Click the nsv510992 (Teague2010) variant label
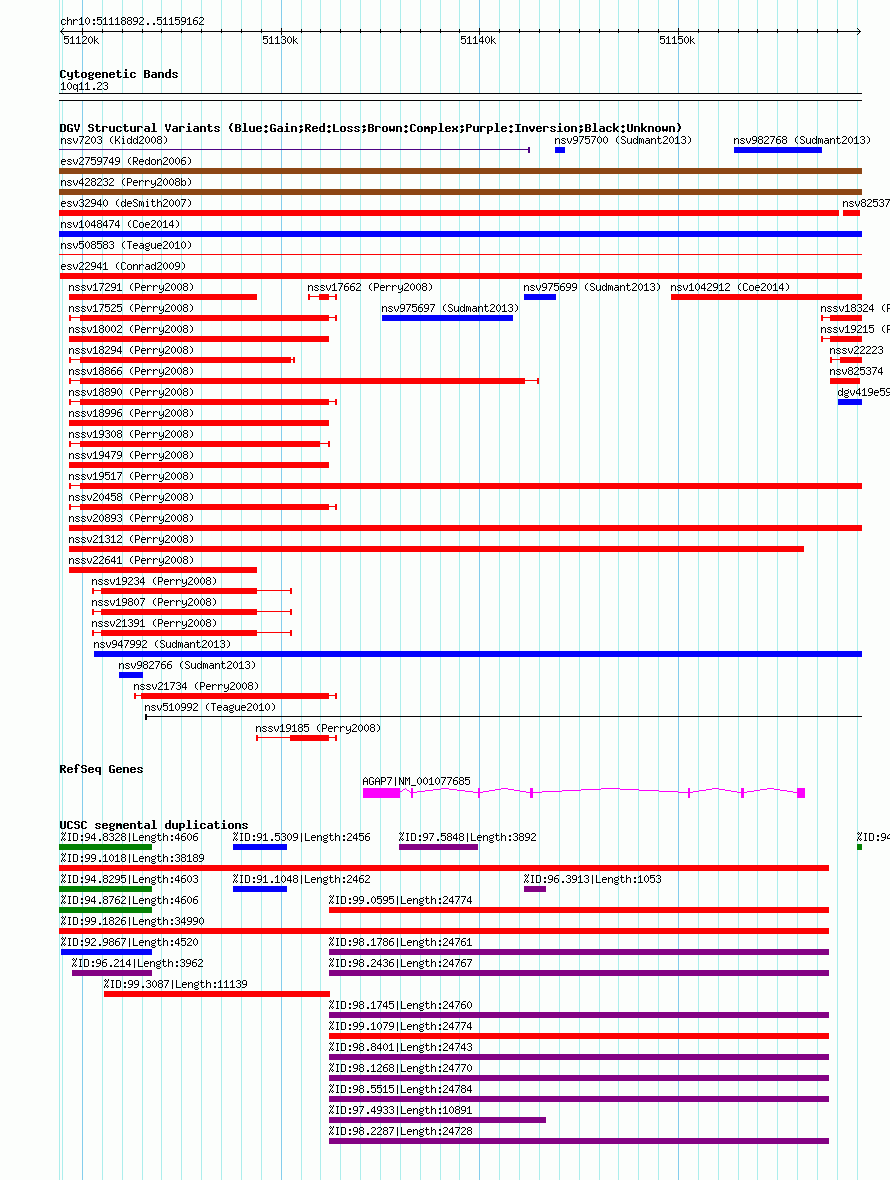The width and height of the screenshot is (890, 1180). tap(210, 709)
